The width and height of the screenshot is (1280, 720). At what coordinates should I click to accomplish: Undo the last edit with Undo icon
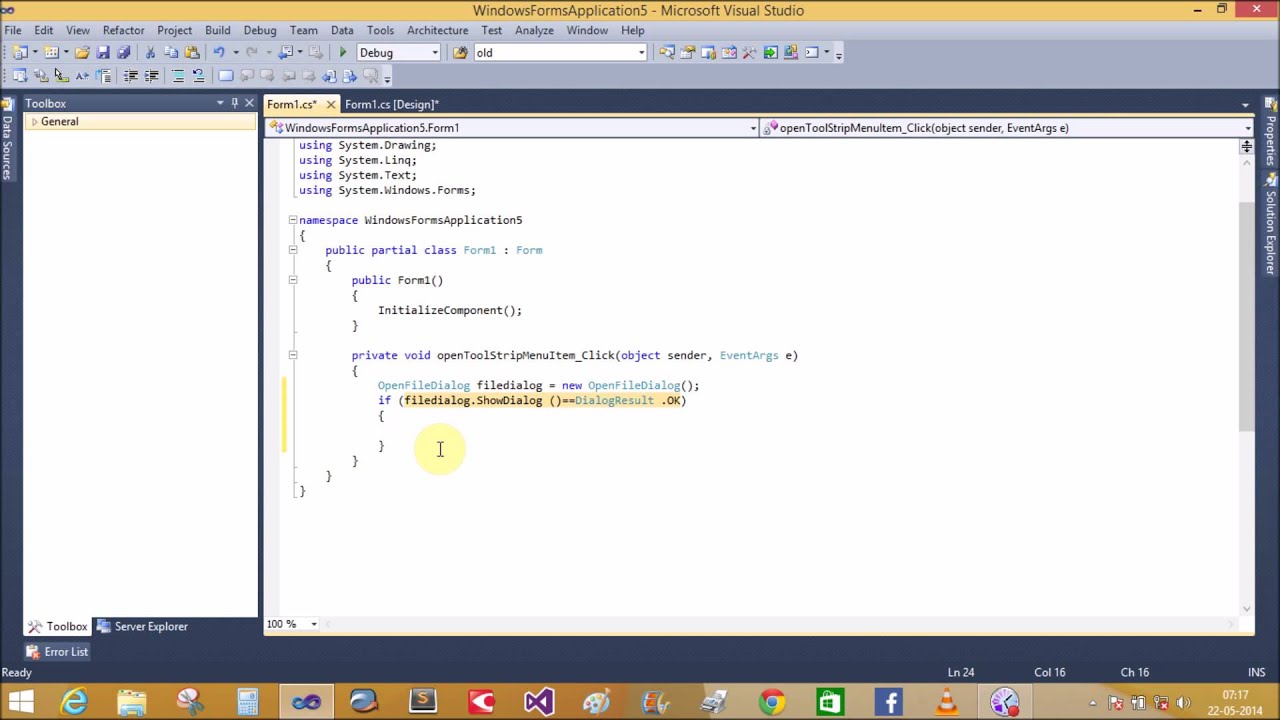point(218,52)
